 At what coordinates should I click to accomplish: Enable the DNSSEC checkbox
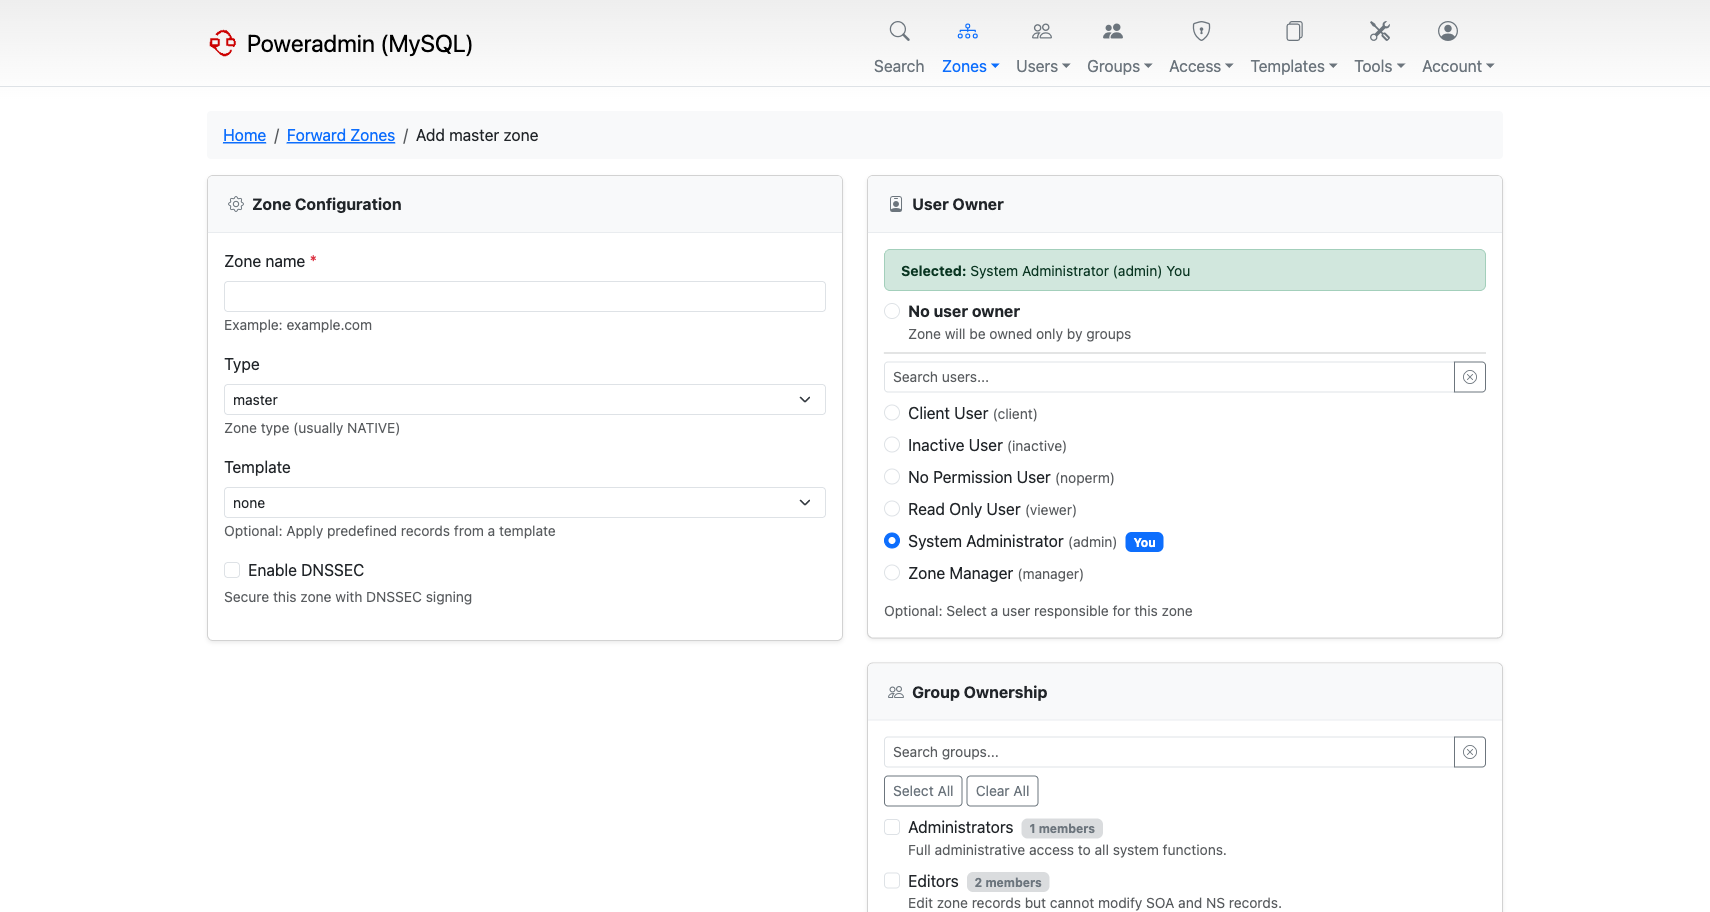pyautogui.click(x=232, y=570)
